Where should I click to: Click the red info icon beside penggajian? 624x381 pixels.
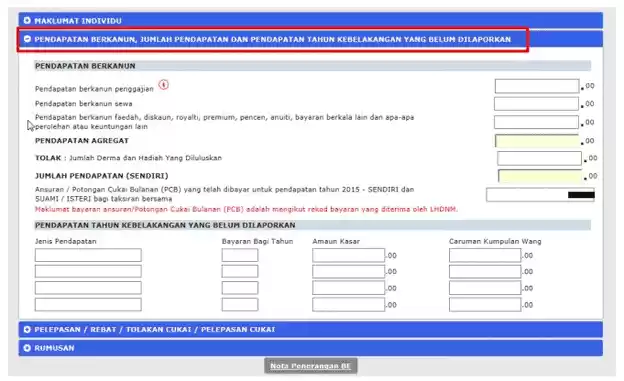[164, 84]
